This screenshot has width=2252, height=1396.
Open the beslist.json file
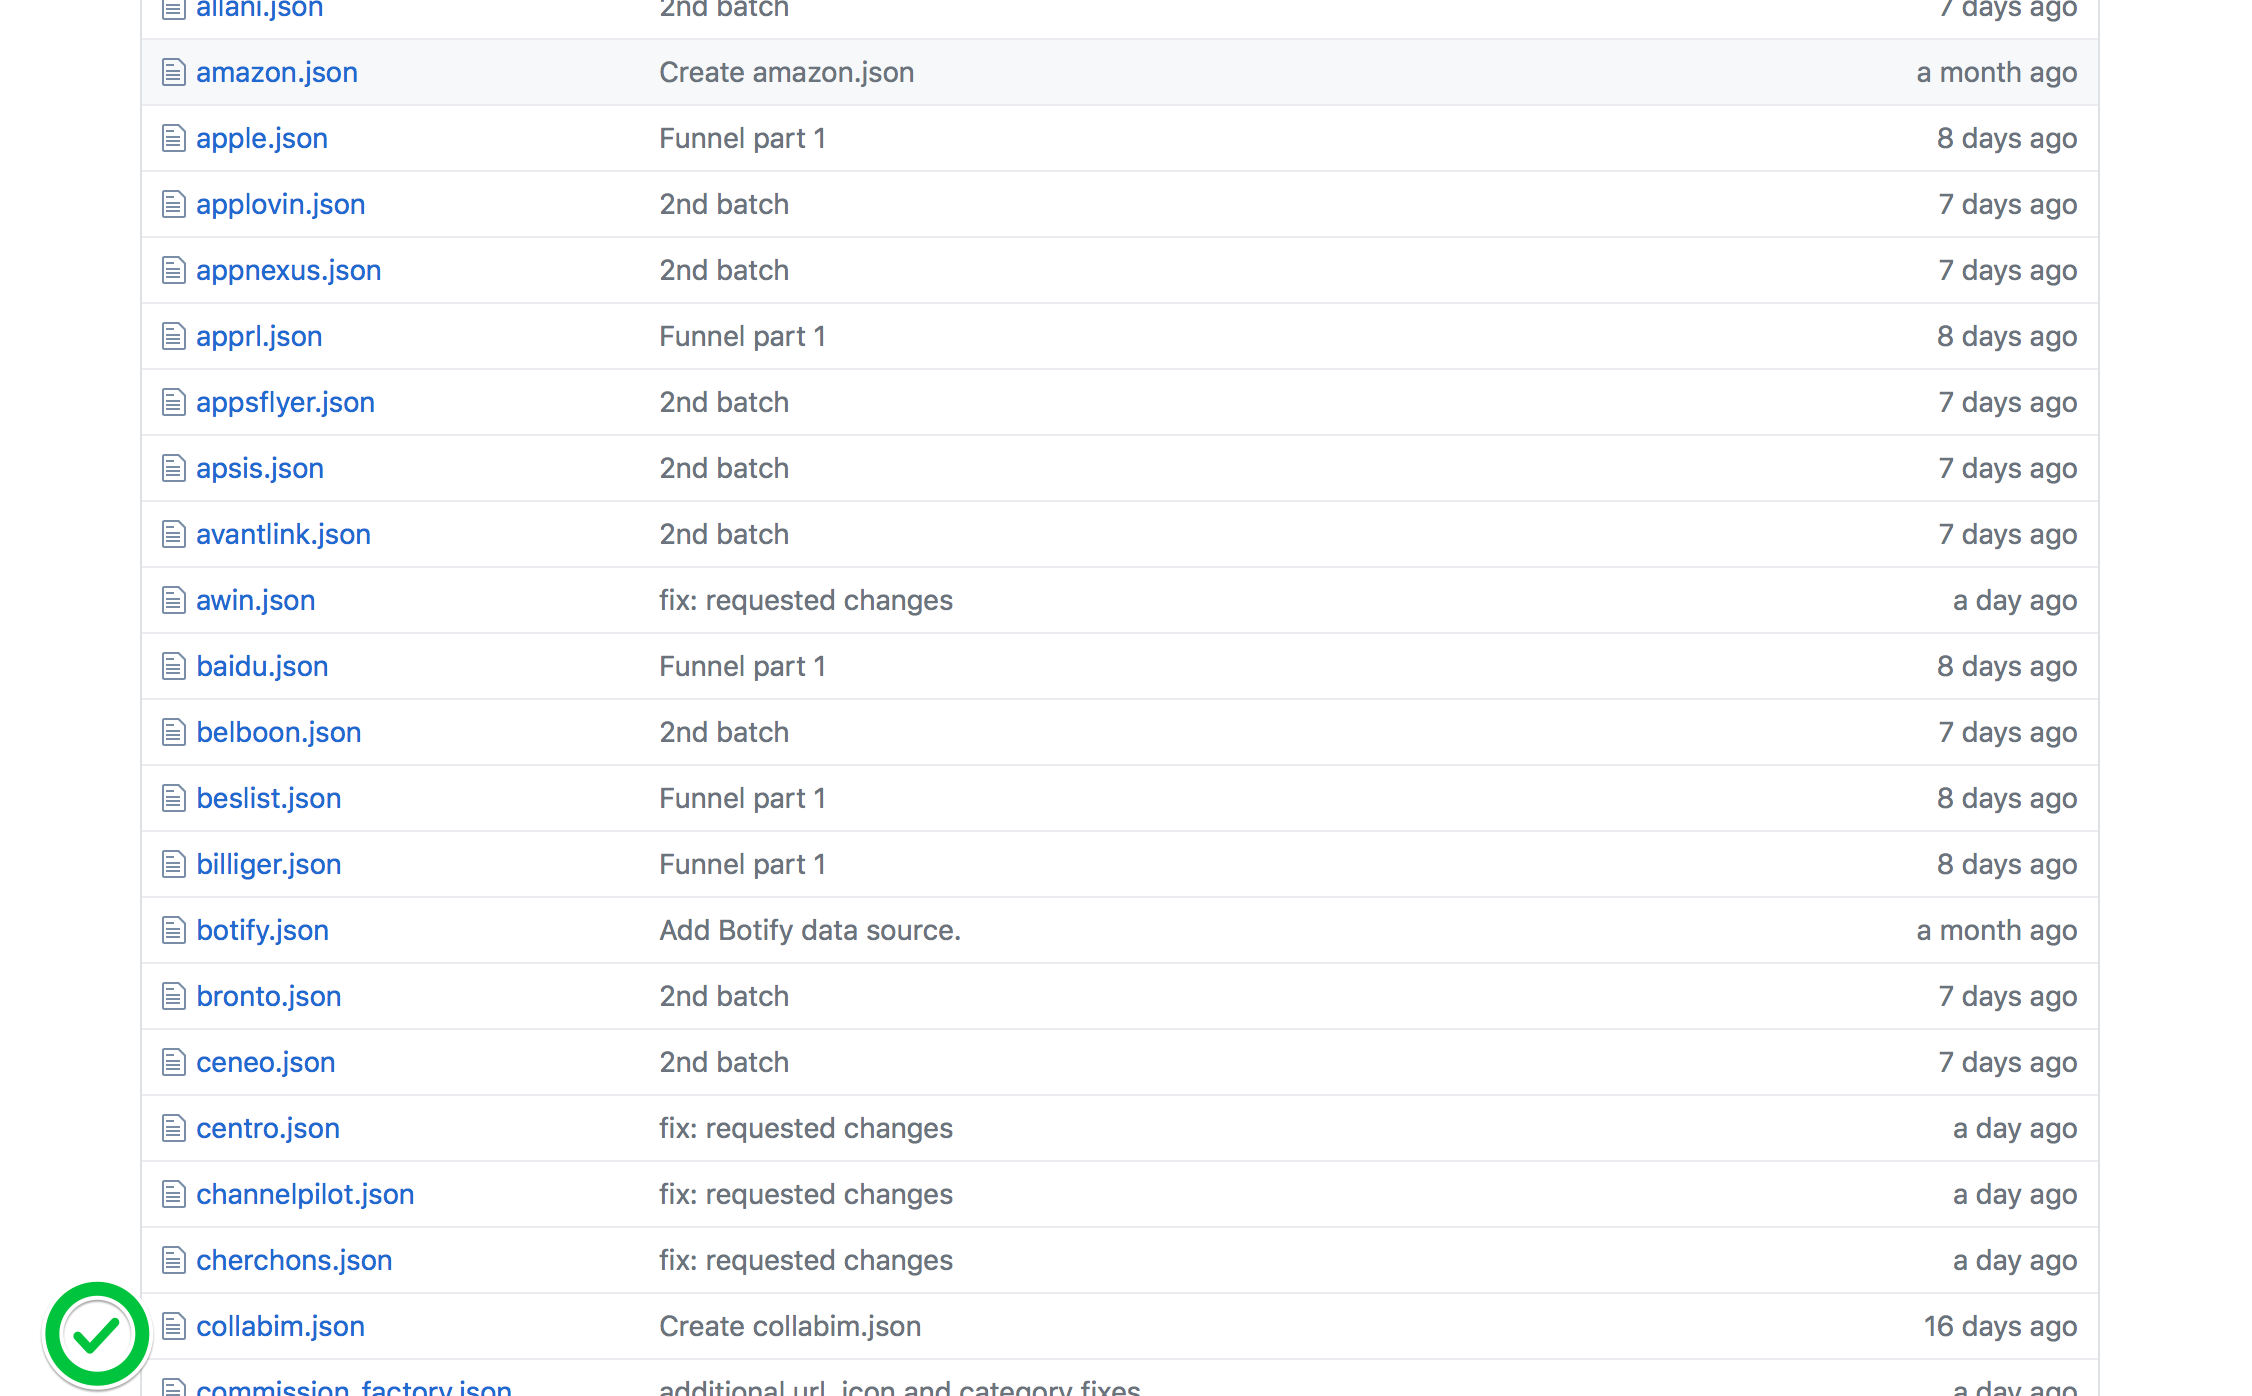[269, 798]
